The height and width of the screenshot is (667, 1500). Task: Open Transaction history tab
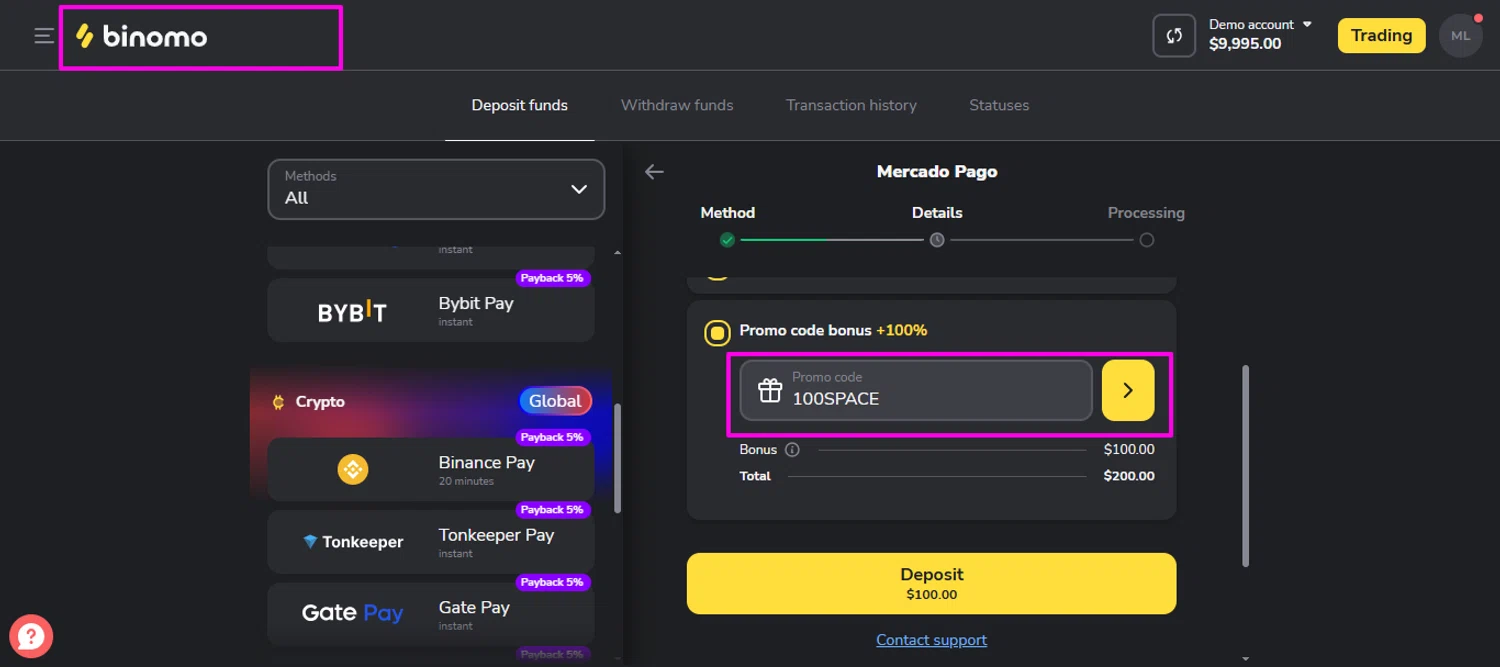tap(851, 105)
